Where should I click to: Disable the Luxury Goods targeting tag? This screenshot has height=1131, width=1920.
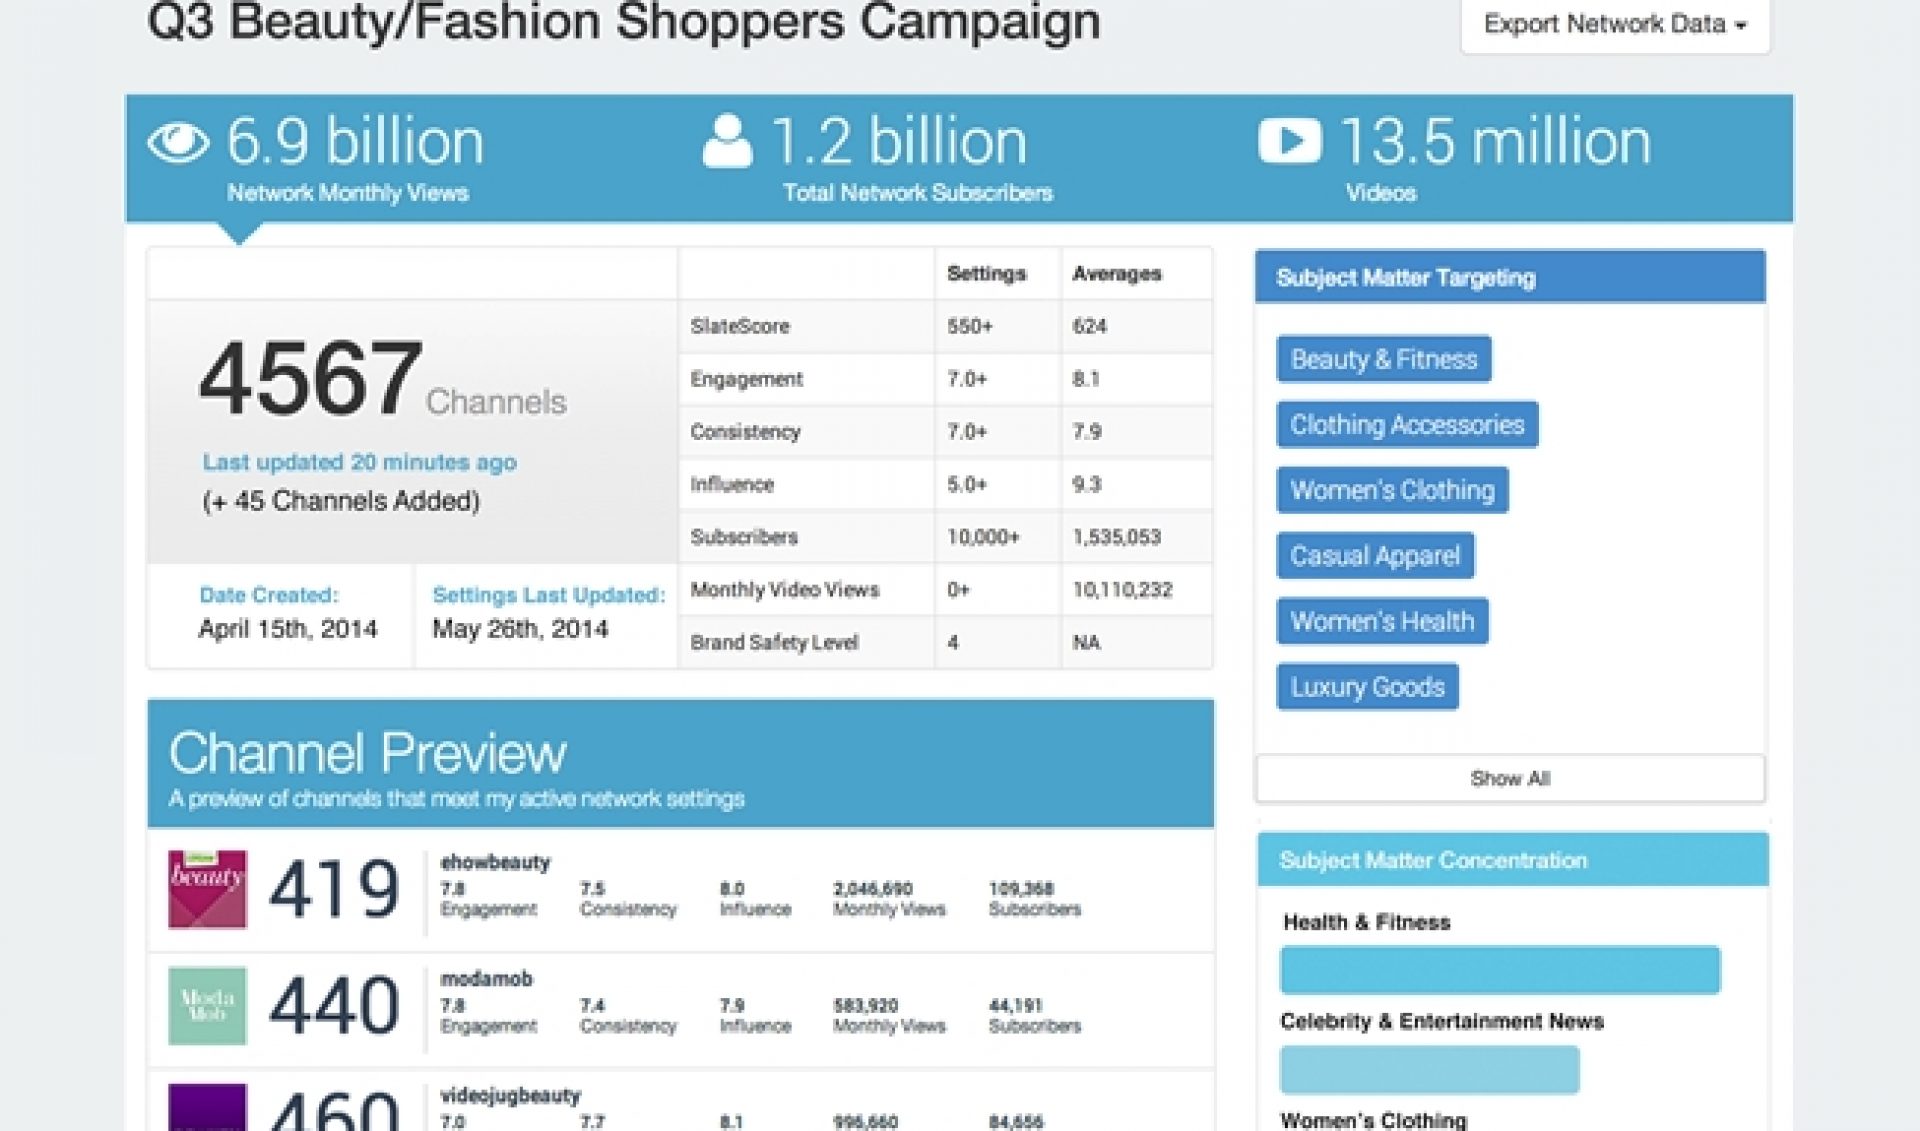tap(1367, 687)
